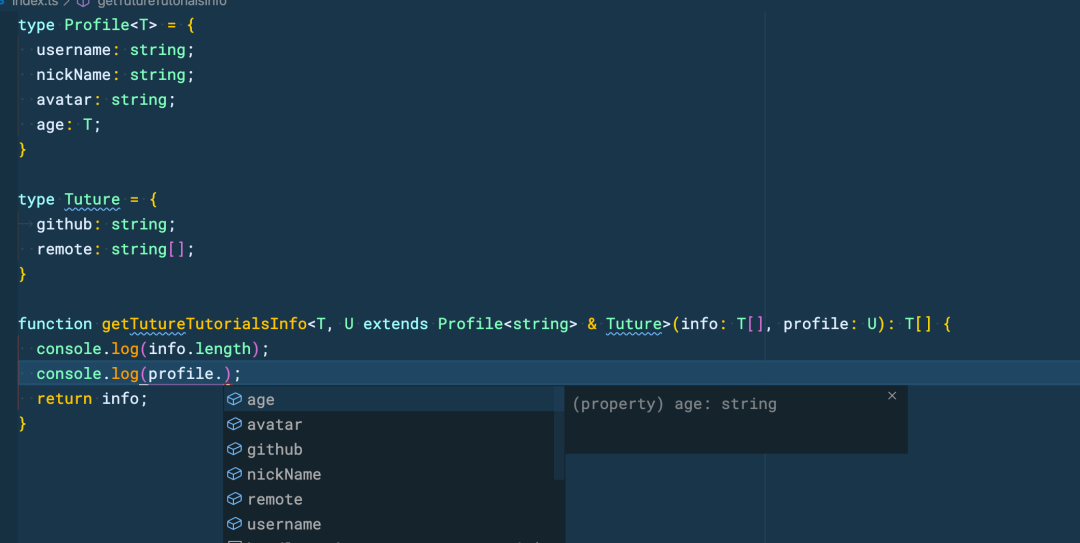Image resolution: width=1080 pixels, height=543 pixels.
Task: Click 'profile: U' parameter in function signature
Action: 829,324
